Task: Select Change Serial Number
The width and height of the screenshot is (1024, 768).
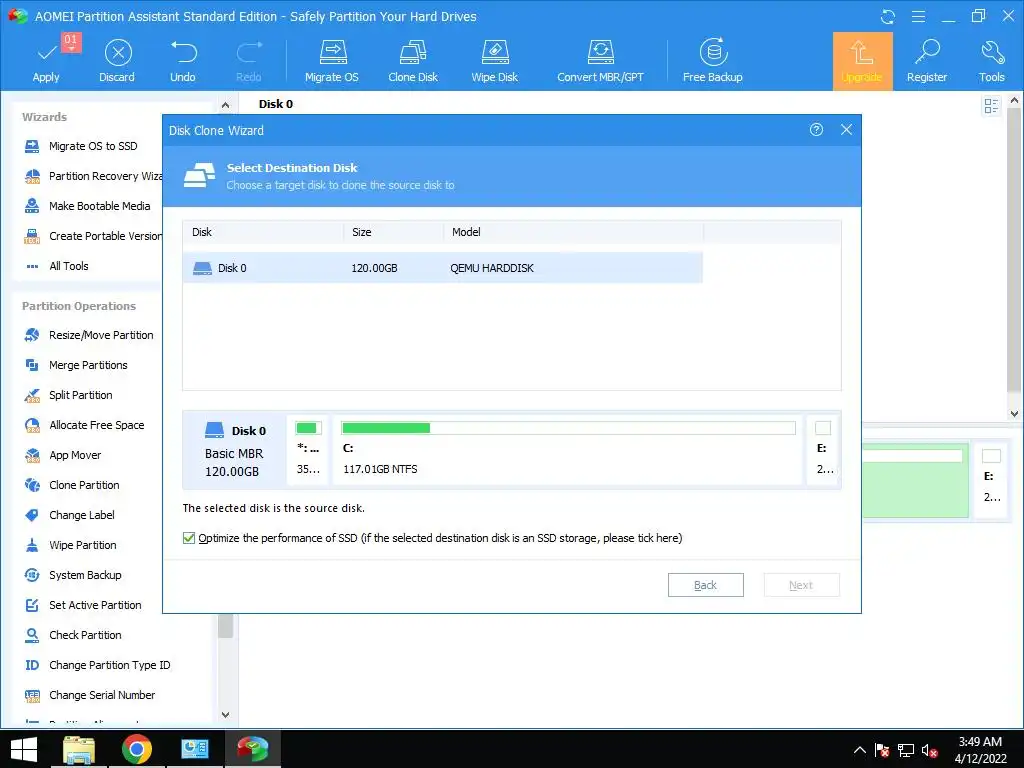Action: click(x=89, y=696)
